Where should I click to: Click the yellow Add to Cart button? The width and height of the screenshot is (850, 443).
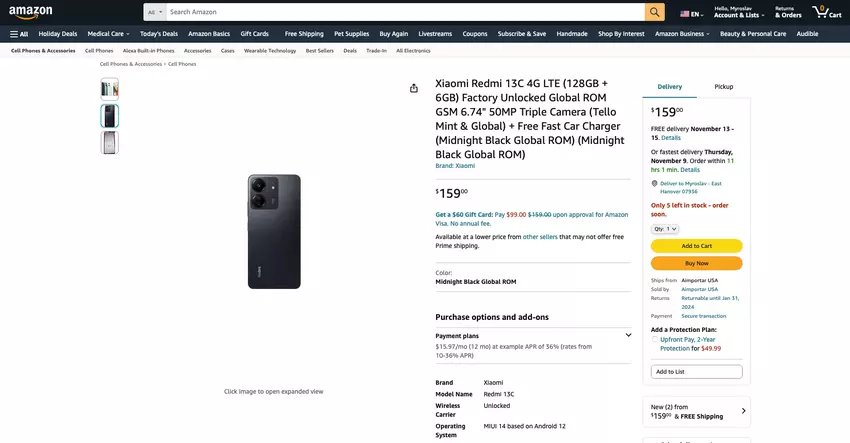coord(696,246)
